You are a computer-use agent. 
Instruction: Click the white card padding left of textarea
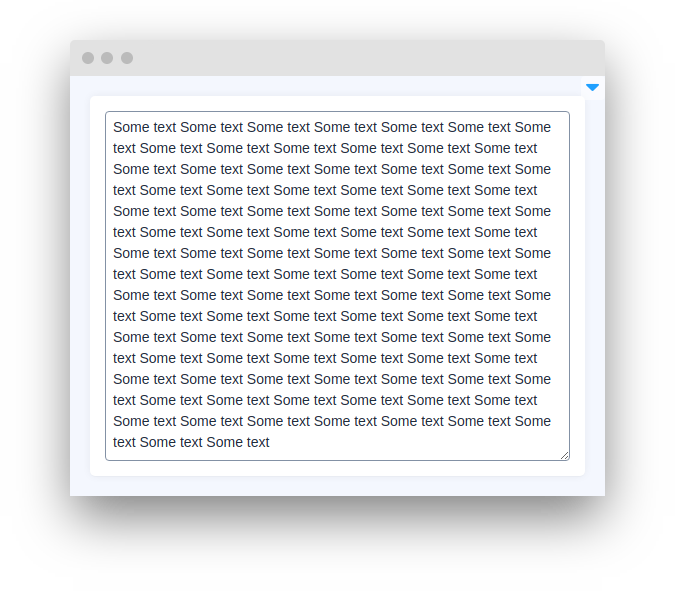coord(97,286)
